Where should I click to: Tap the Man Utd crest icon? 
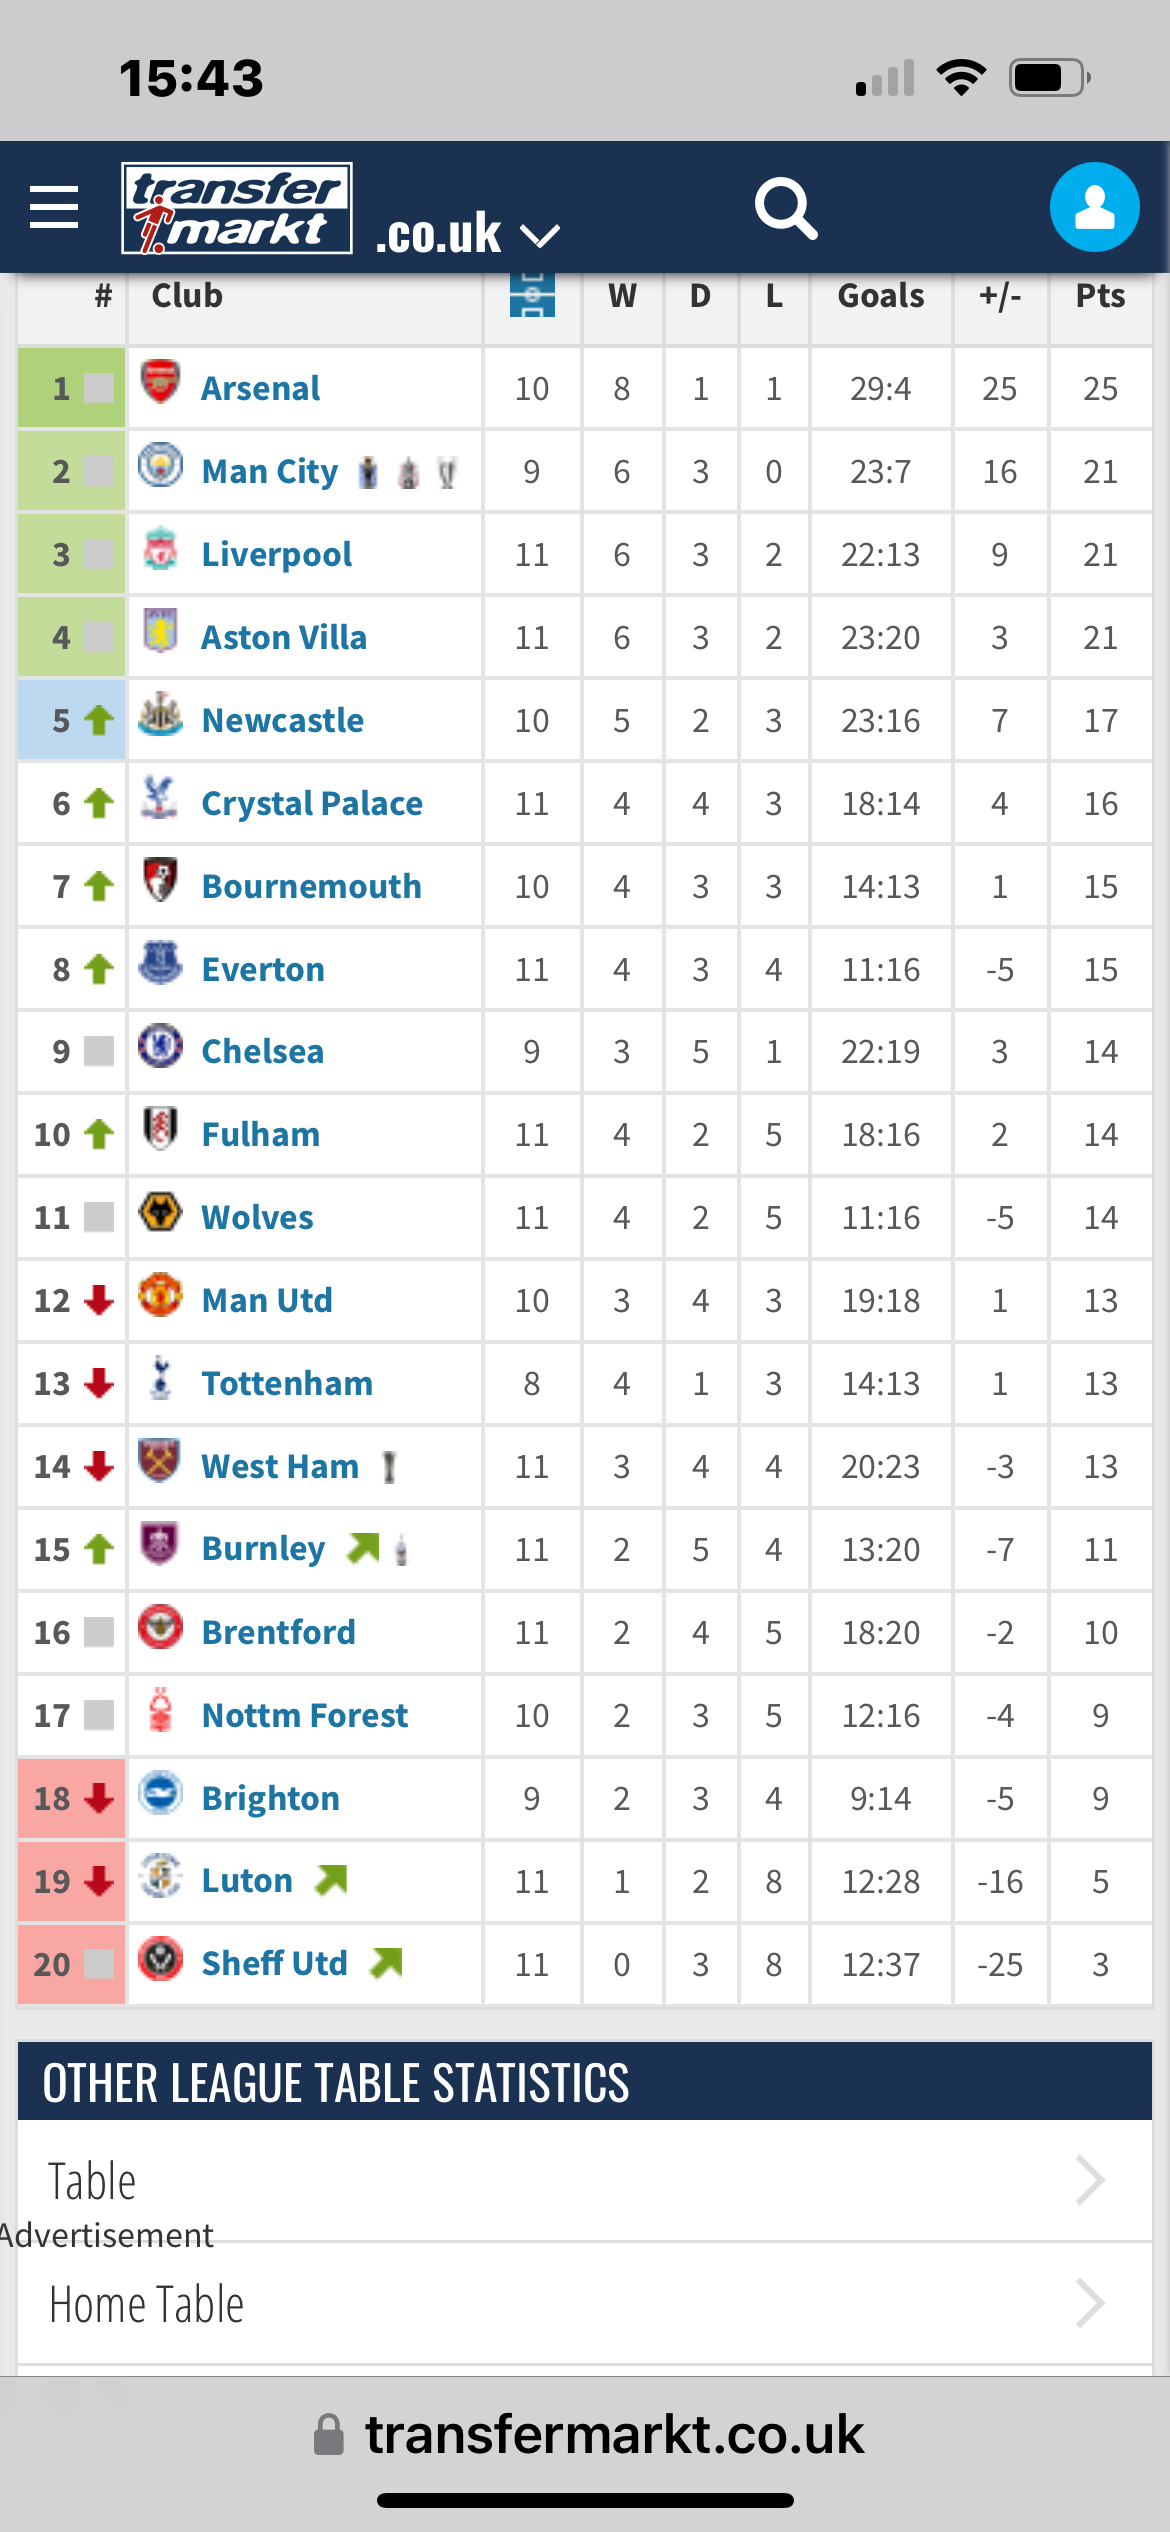click(x=160, y=1294)
